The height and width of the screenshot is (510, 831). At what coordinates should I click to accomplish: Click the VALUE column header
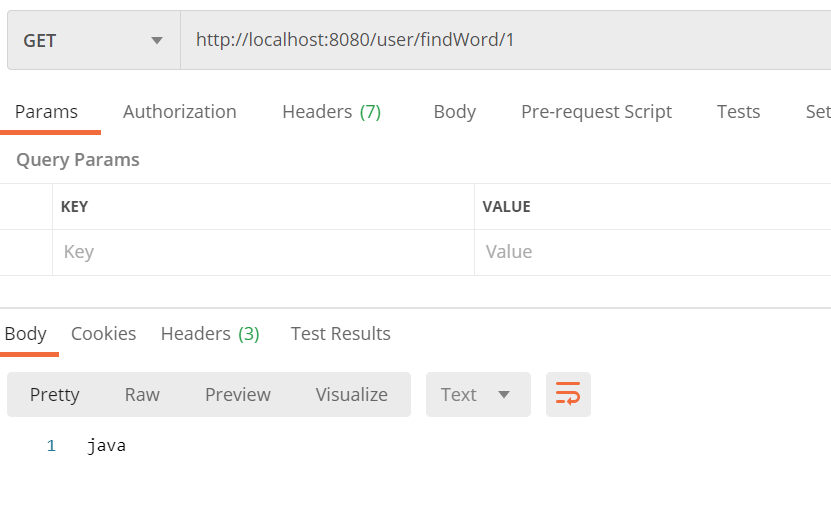point(506,207)
